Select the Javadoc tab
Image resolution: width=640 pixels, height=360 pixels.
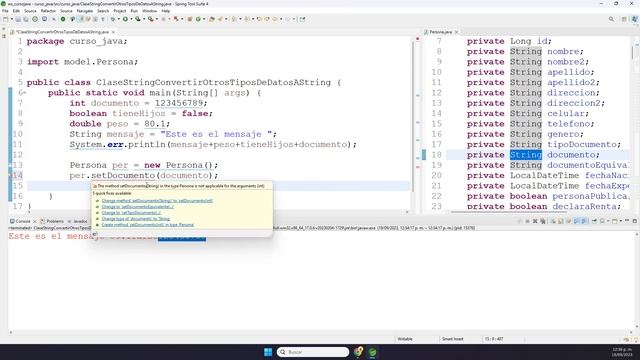coord(80,221)
